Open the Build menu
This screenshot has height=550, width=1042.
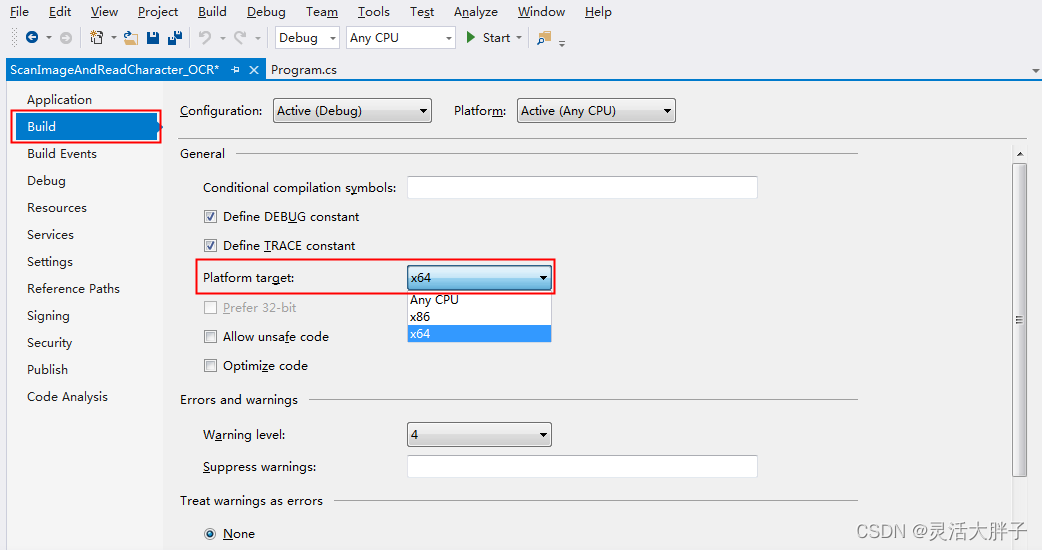point(212,12)
